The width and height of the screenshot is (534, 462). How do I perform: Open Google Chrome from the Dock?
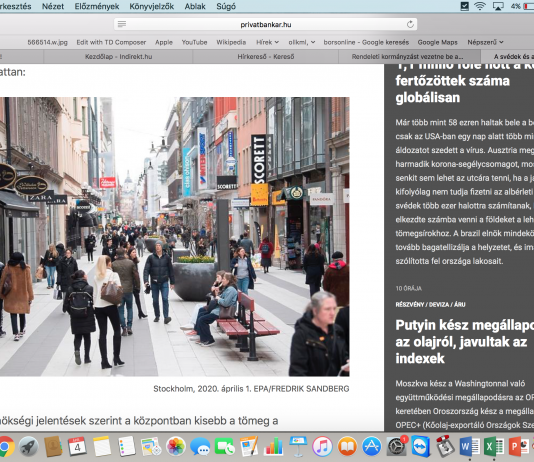5,446
